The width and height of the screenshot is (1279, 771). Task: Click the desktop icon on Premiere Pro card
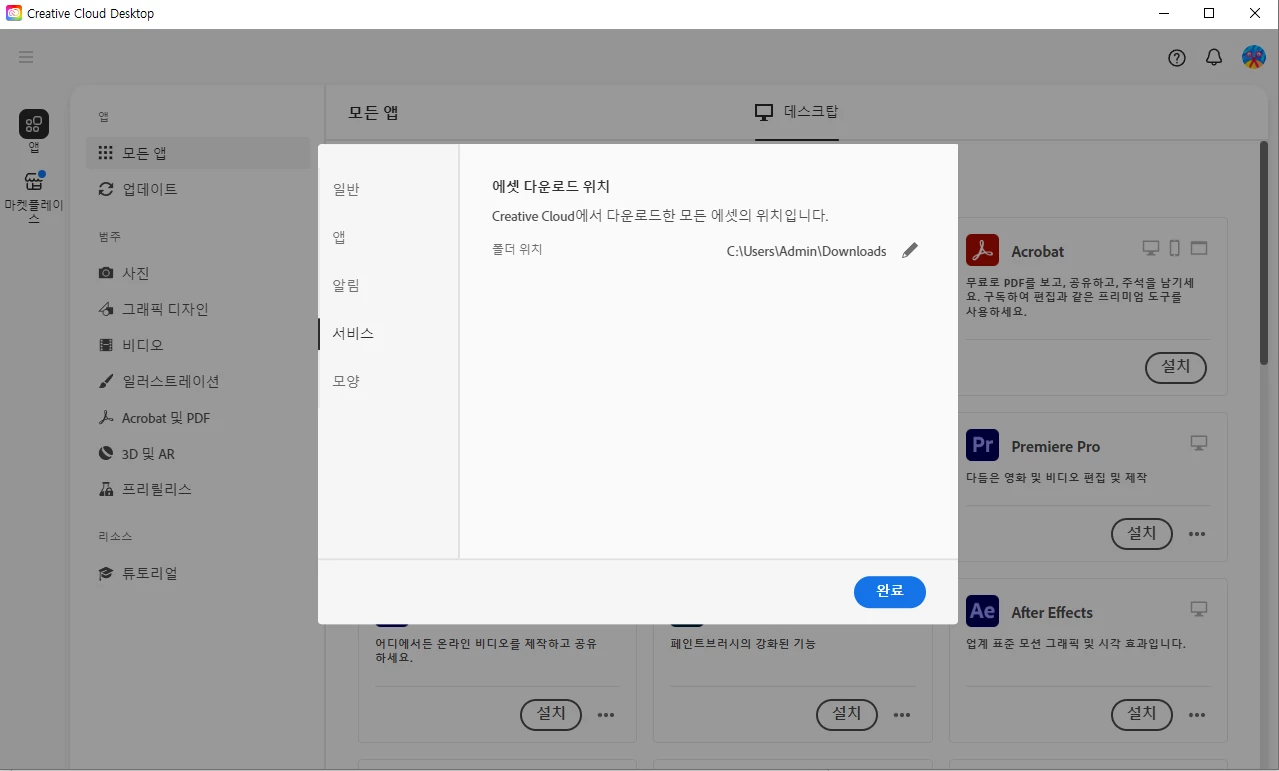[x=1199, y=443]
